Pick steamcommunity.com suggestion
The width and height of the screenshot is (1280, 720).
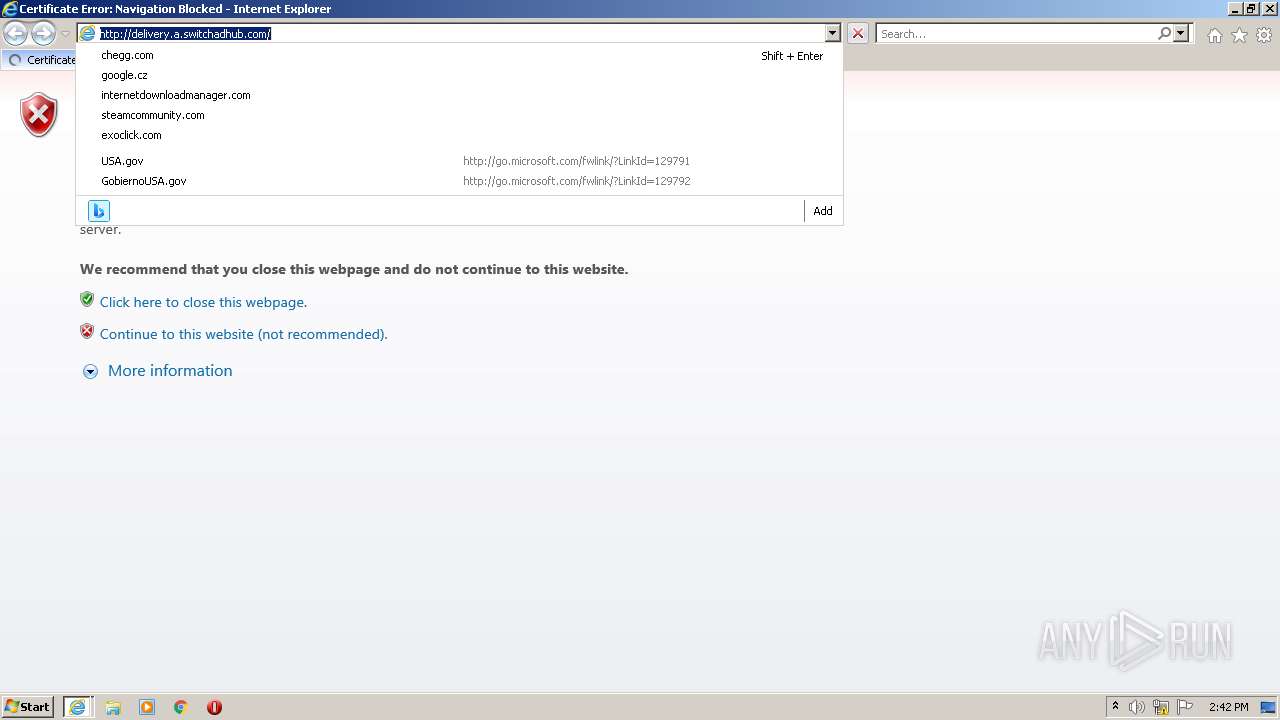pos(460,115)
